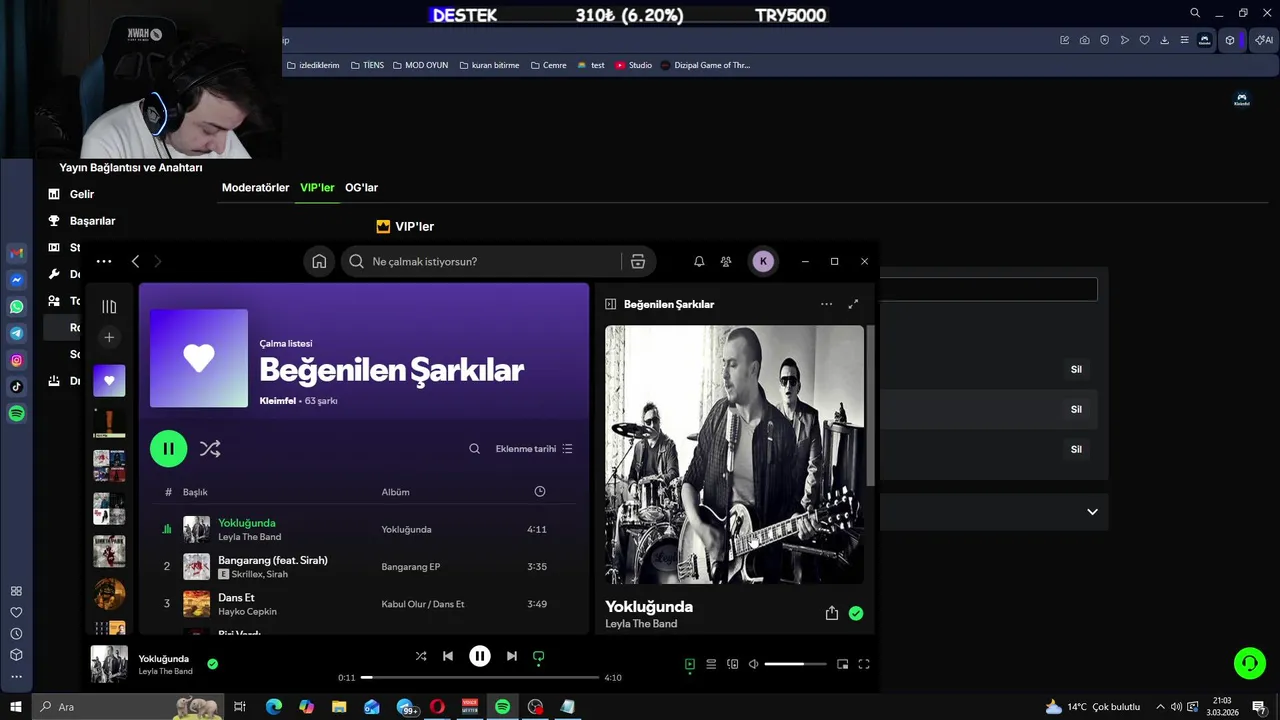Open more options in the Beğenilen Şarkılar panel
This screenshot has width=1280, height=720.
click(826, 304)
